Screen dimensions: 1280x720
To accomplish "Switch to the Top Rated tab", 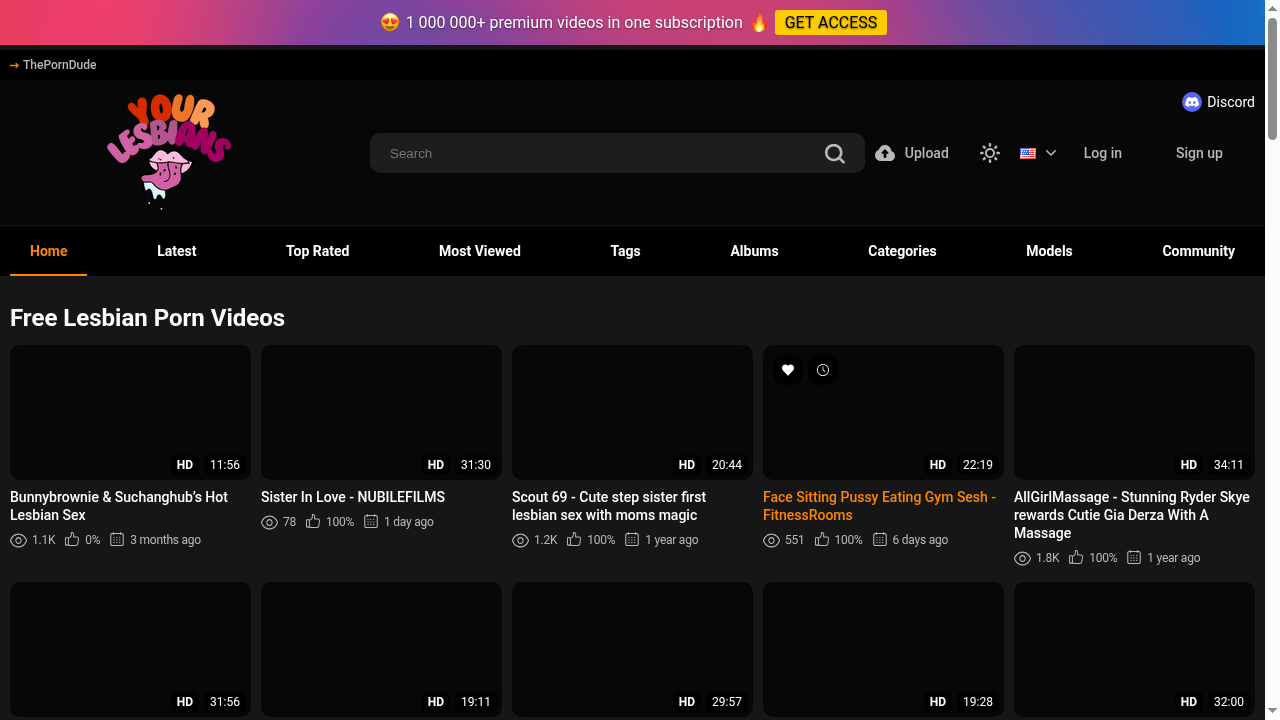I will pos(317,251).
